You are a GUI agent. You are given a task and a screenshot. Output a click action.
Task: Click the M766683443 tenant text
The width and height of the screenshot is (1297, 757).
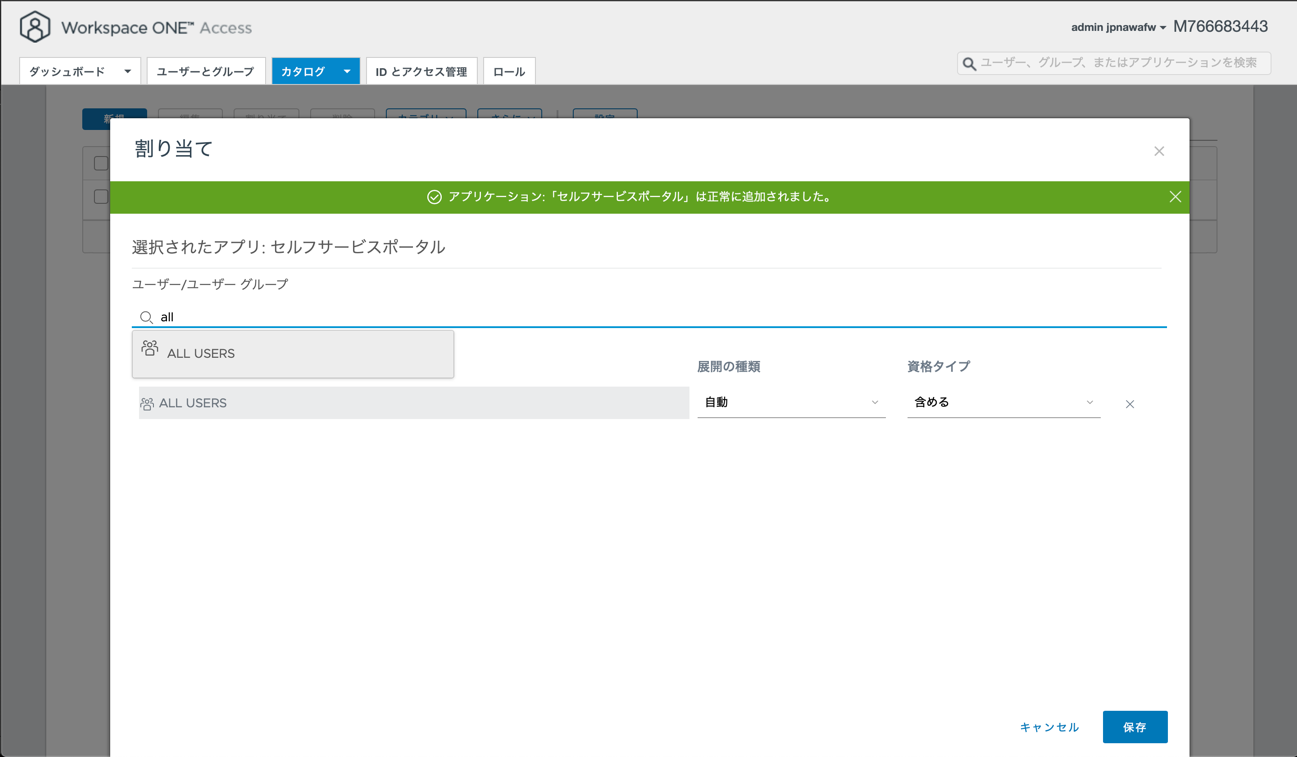[x=1221, y=27]
